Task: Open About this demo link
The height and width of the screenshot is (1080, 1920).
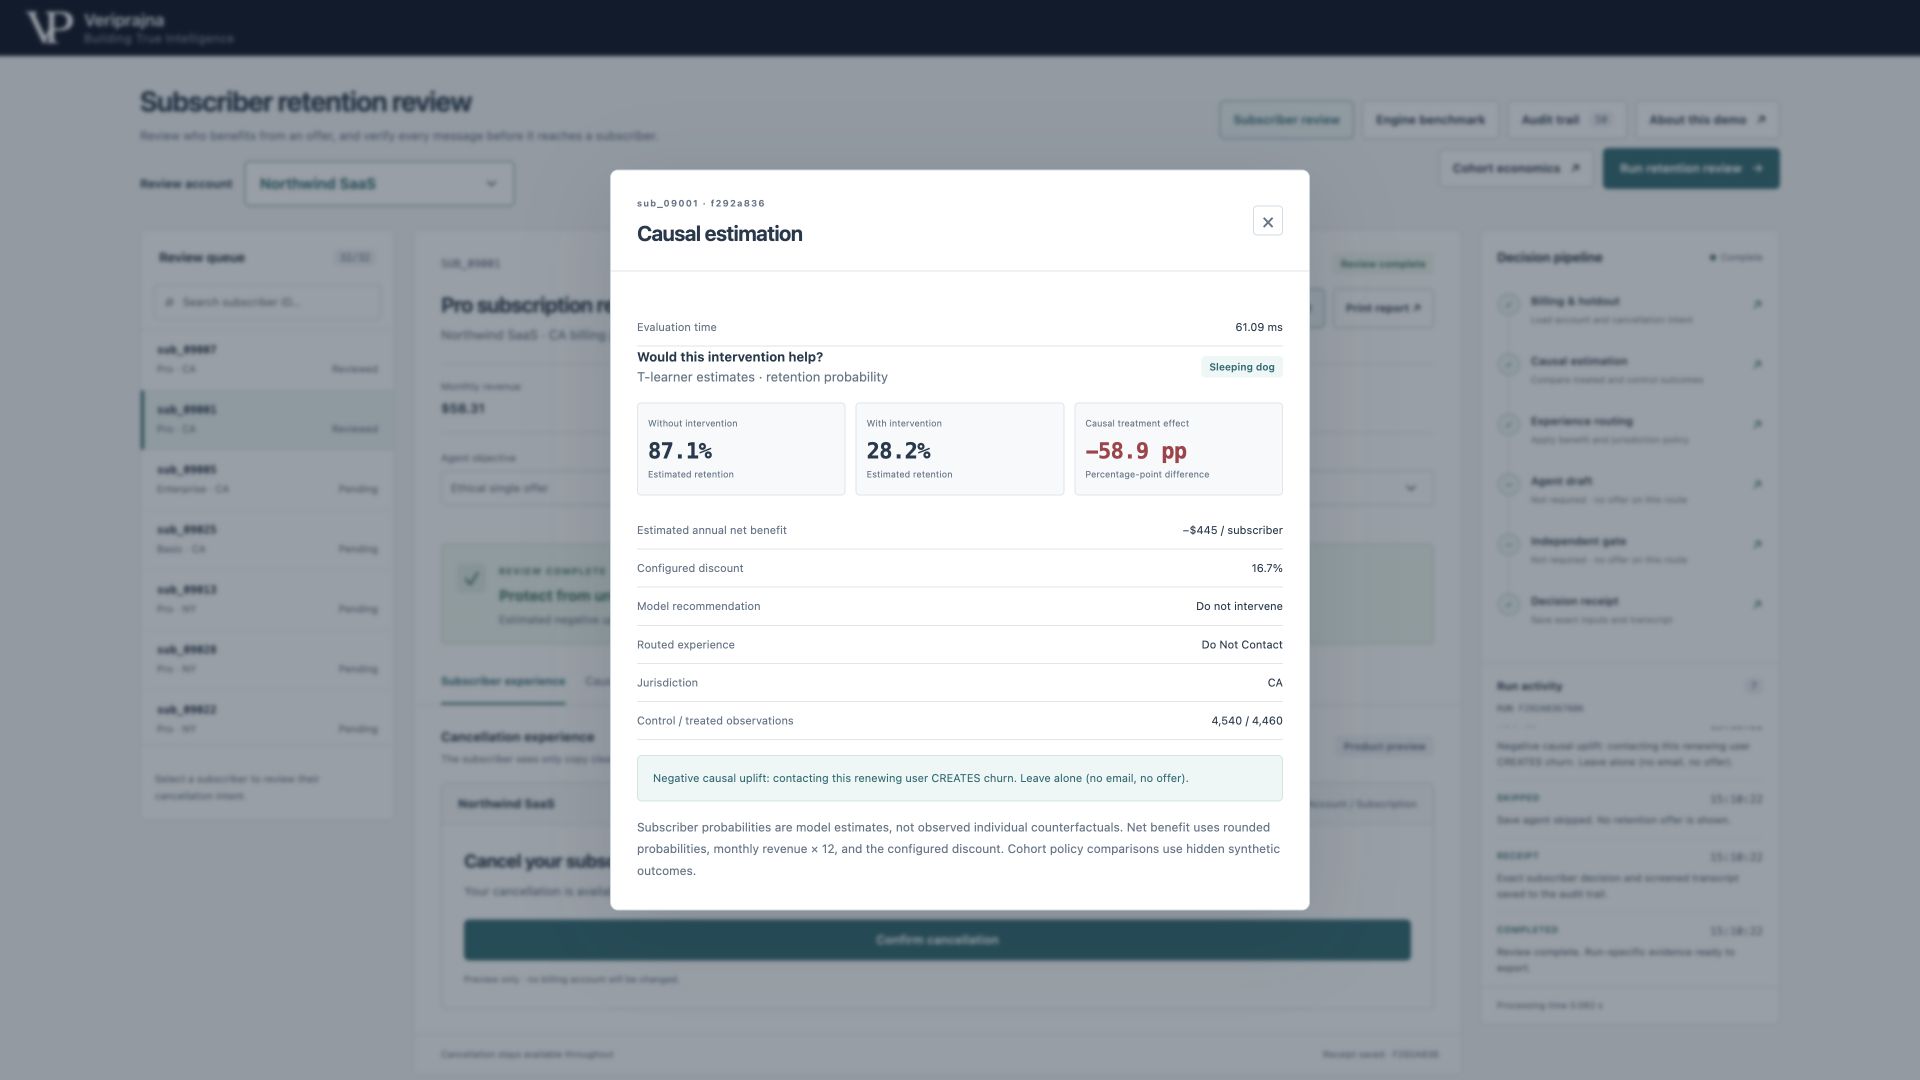Action: pyautogui.click(x=1707, y=120)
